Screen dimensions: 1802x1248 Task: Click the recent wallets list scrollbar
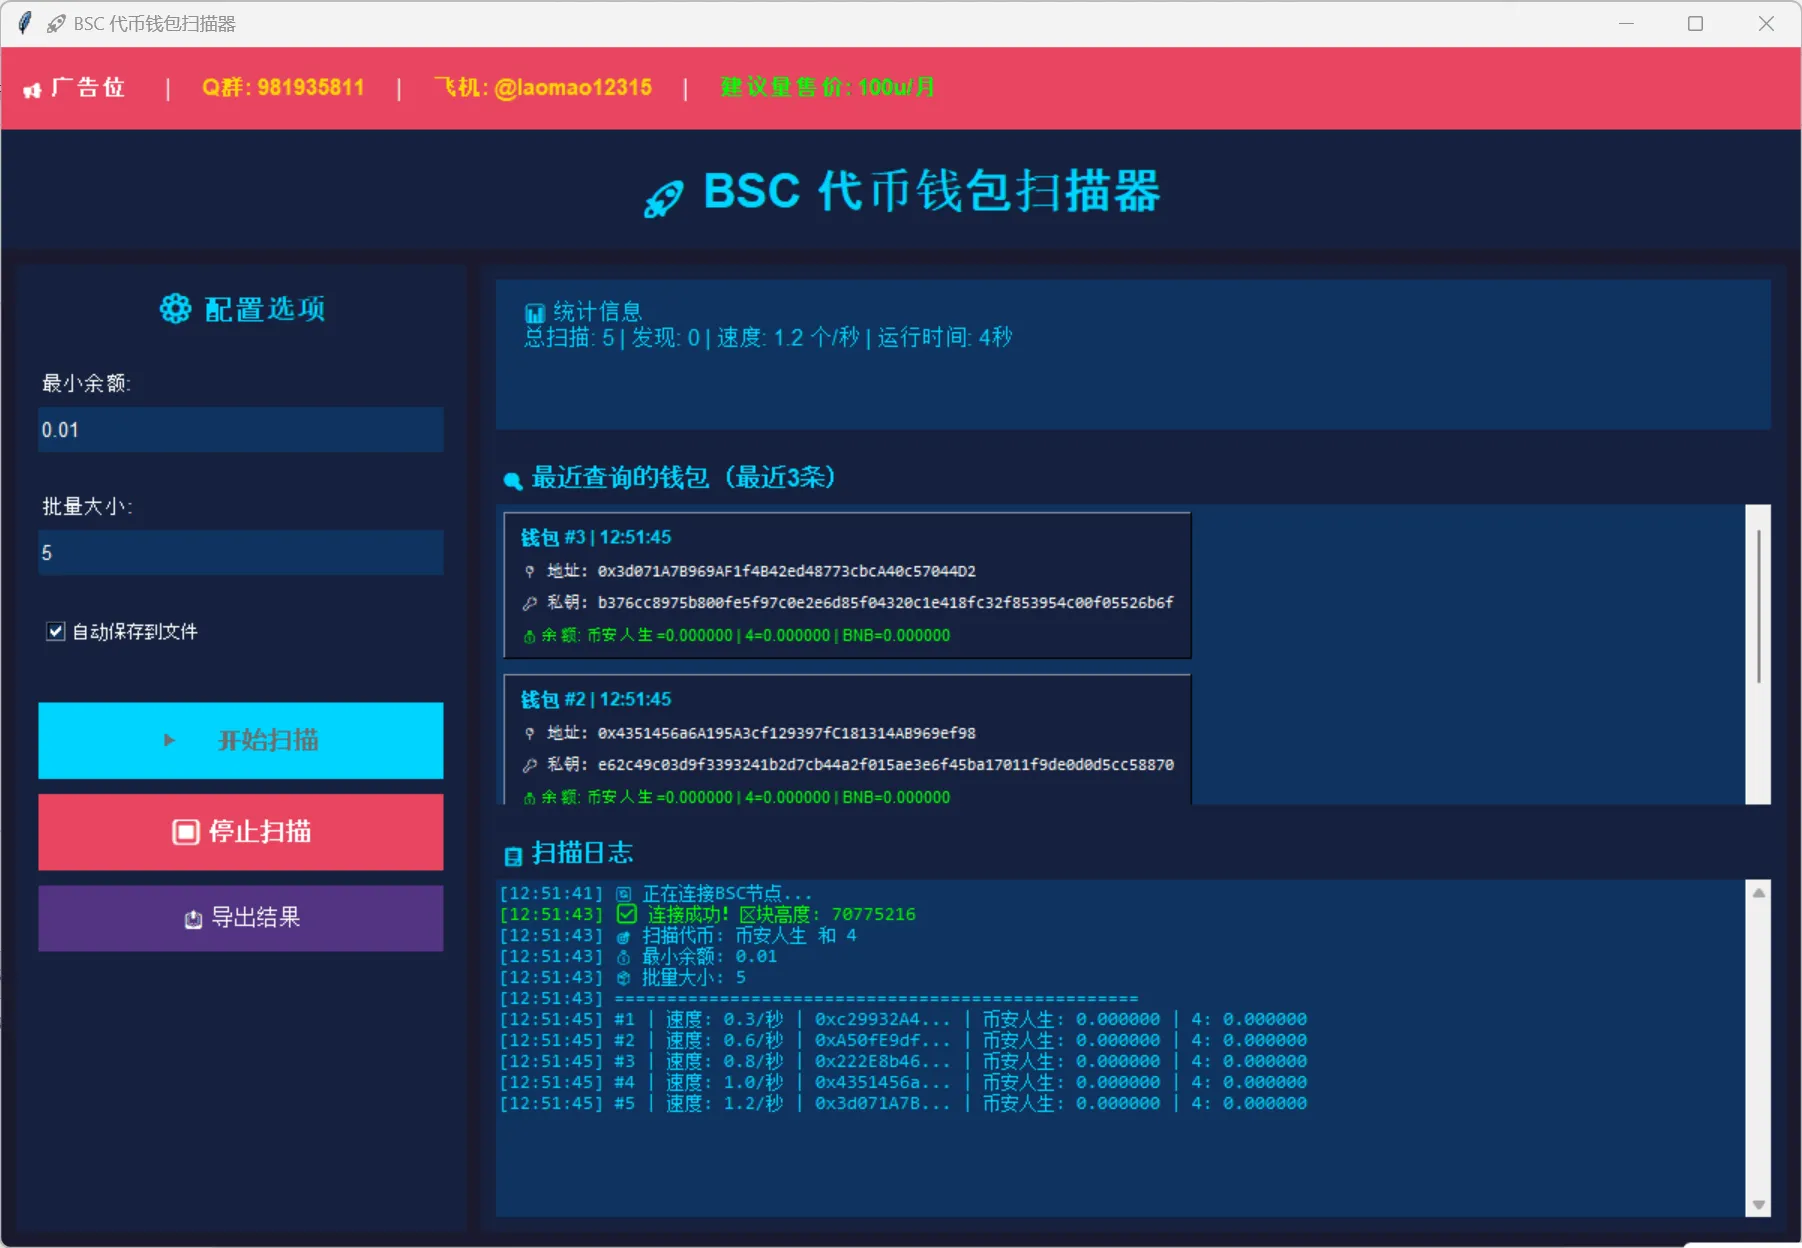click(x=1758, y=606)
